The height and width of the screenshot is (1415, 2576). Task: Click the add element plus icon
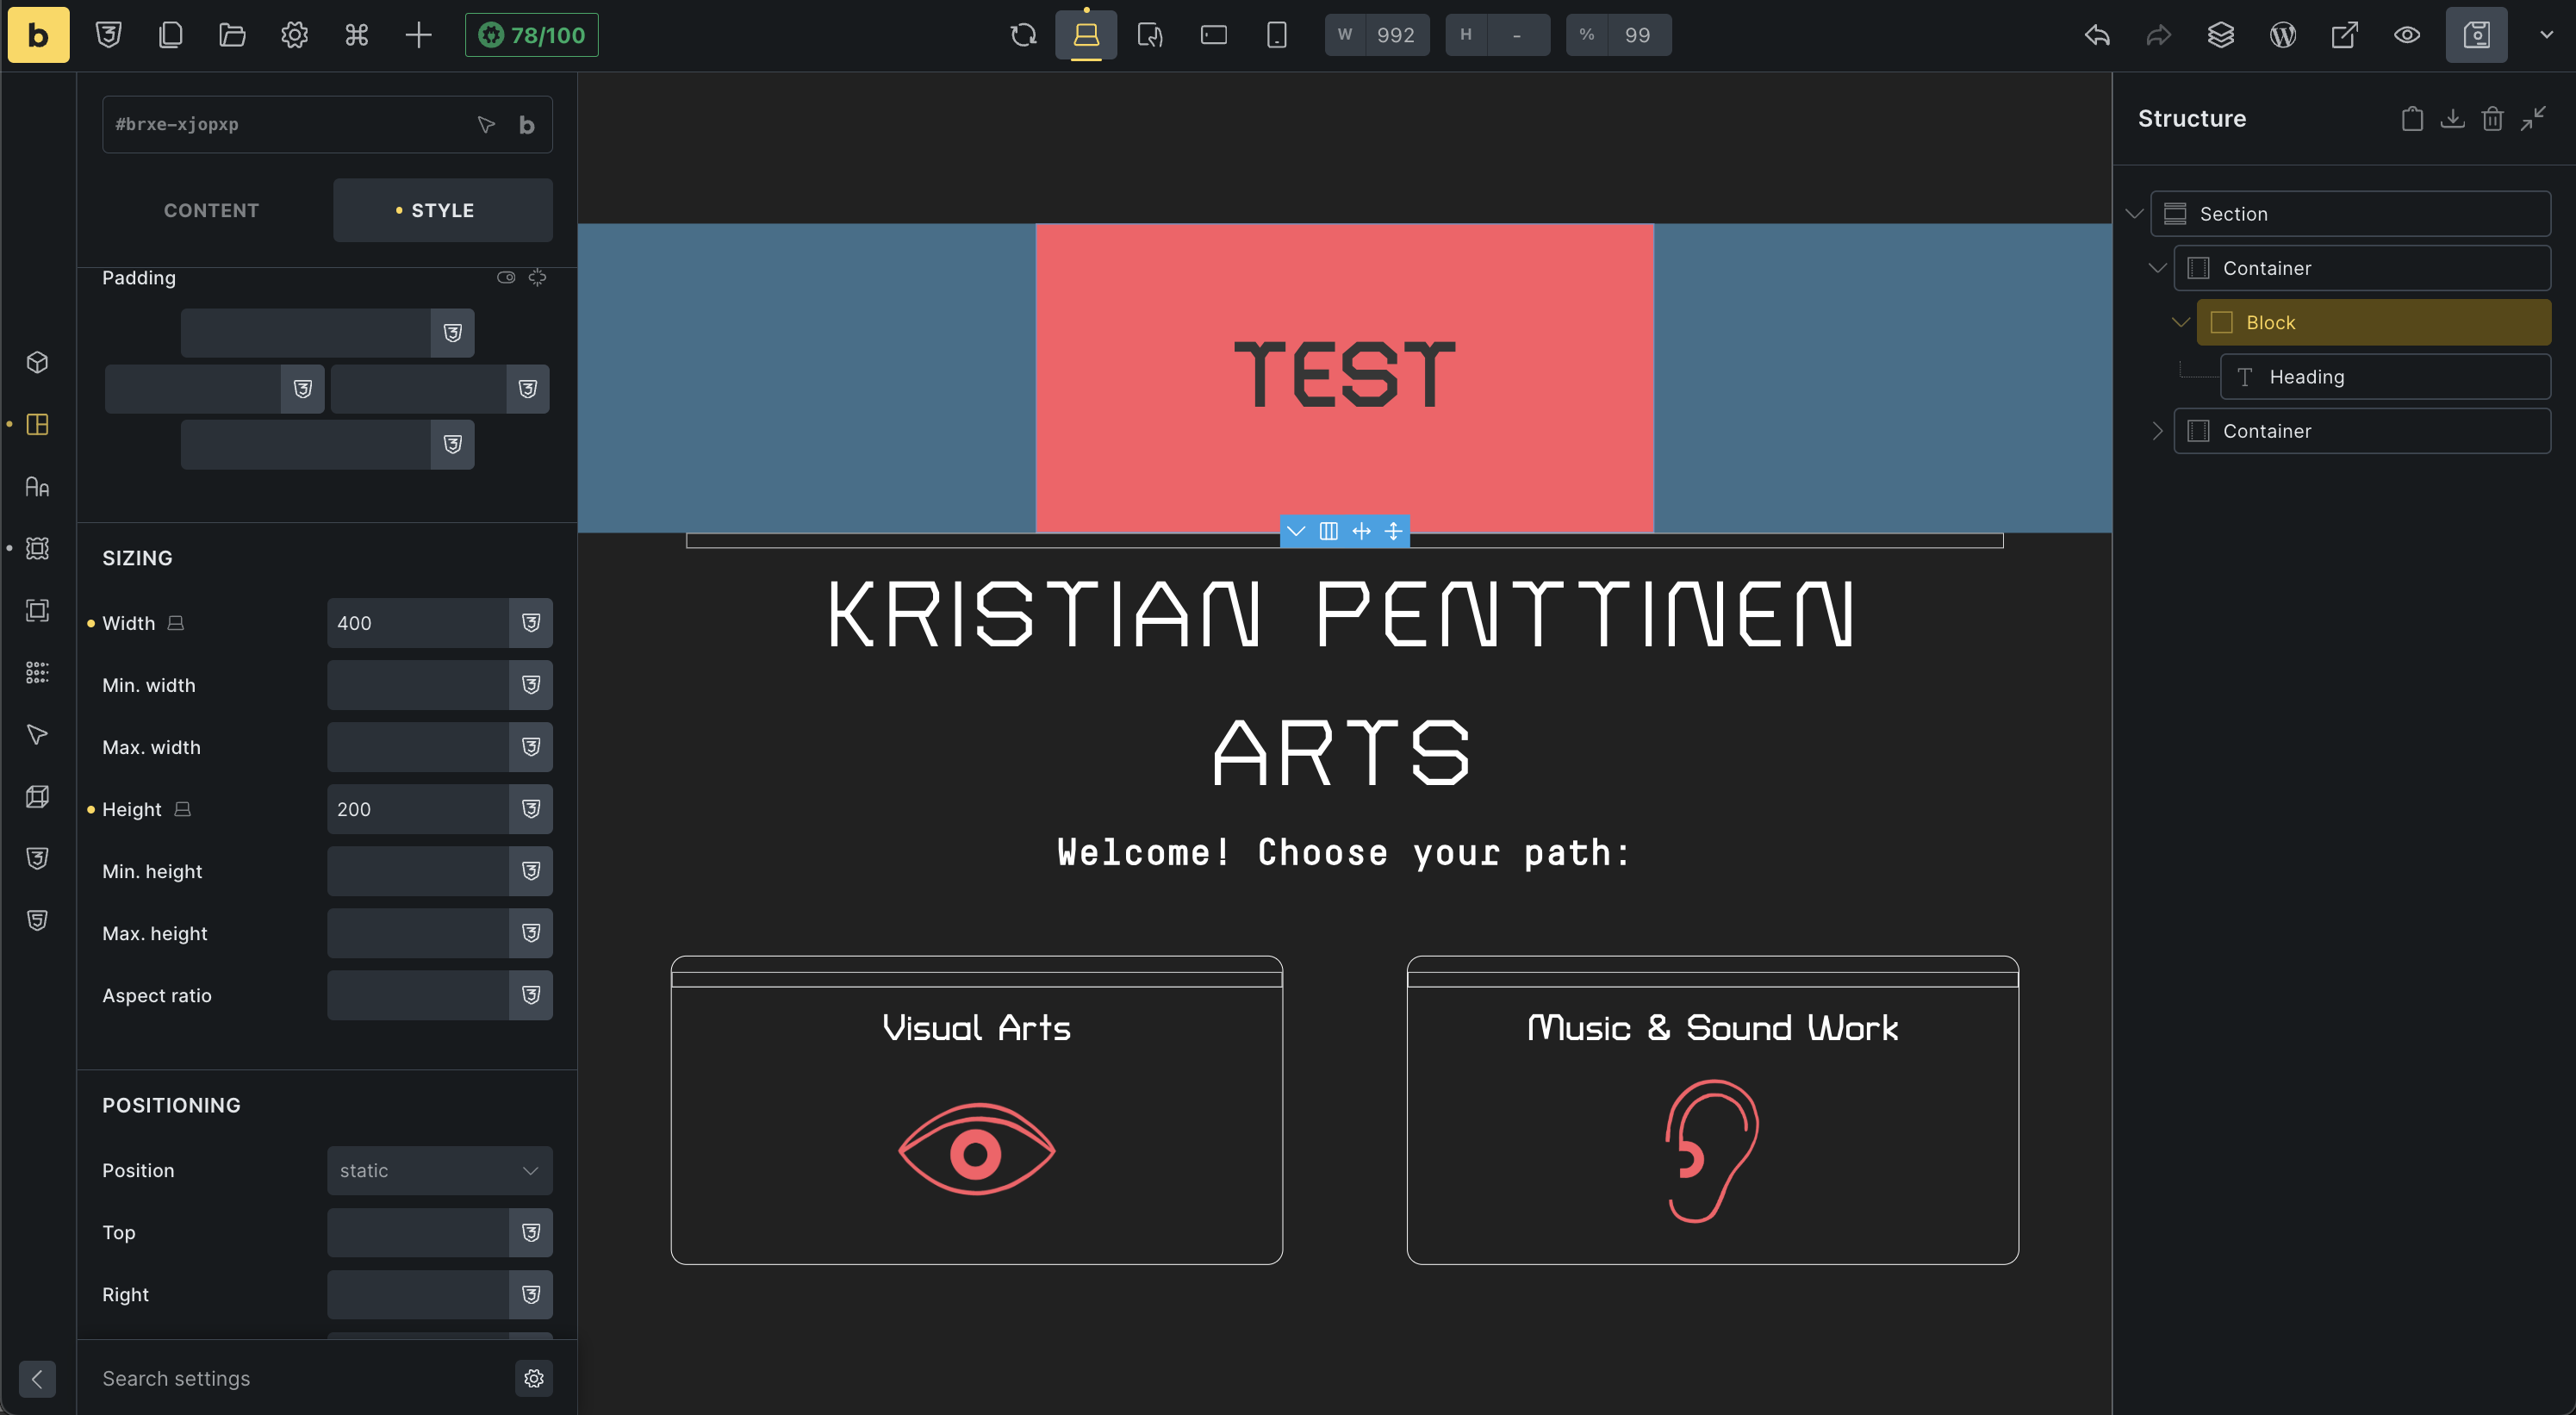click(418, 35)
